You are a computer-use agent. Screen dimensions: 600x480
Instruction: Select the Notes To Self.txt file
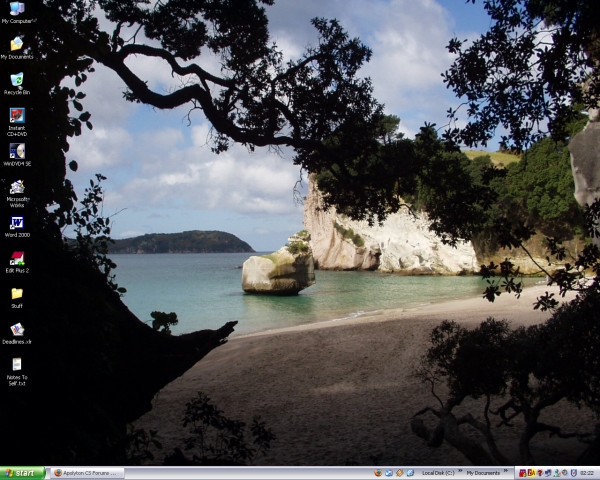point(17,365)
